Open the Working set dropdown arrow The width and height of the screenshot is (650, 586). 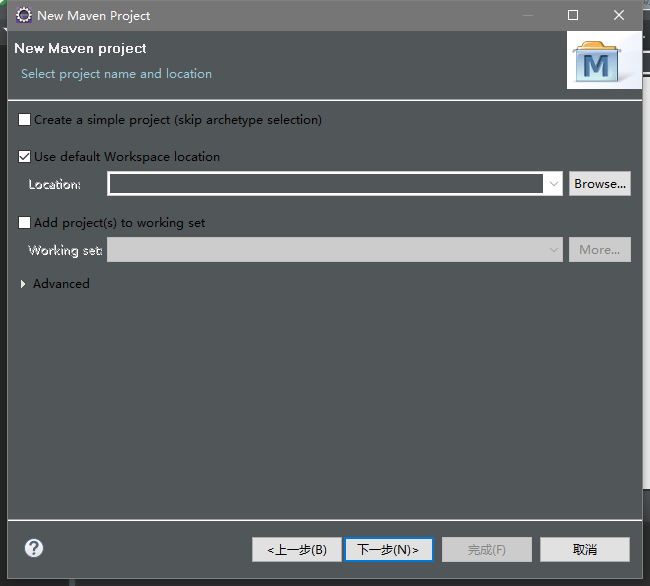tap(553, 249)
